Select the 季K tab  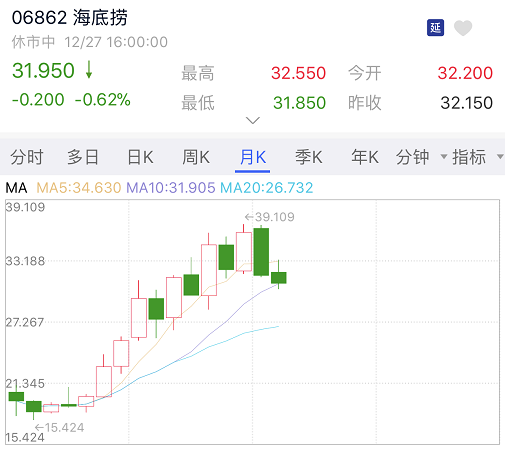(x=309, y=157)
